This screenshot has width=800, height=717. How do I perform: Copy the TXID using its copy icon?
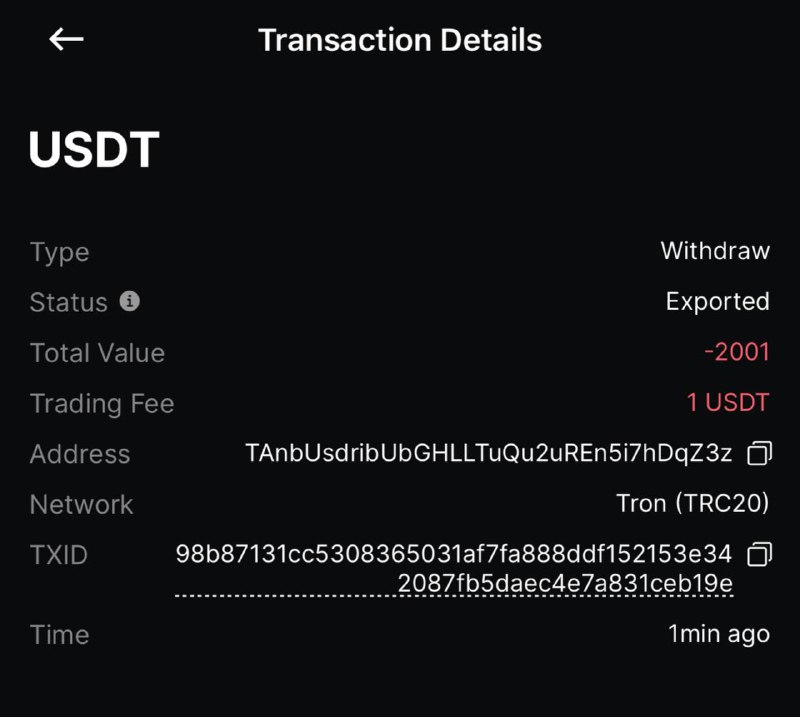pos(760,554)
